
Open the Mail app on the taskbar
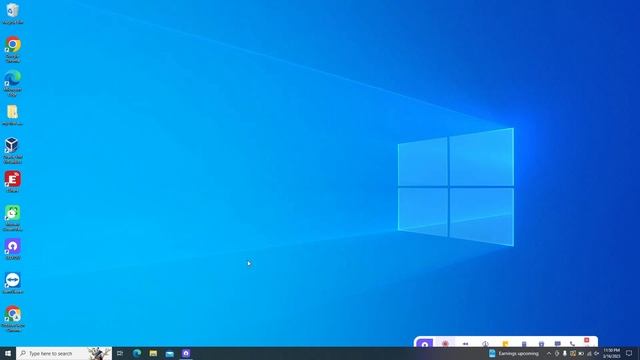[x=169, y=353]
